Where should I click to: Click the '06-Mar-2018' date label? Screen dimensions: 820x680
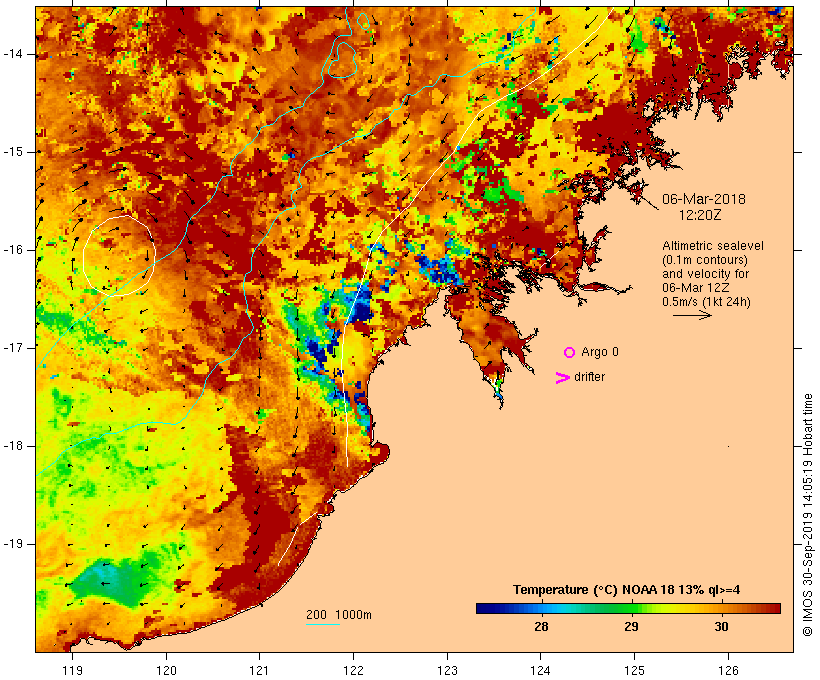click(x=703, y=199)
